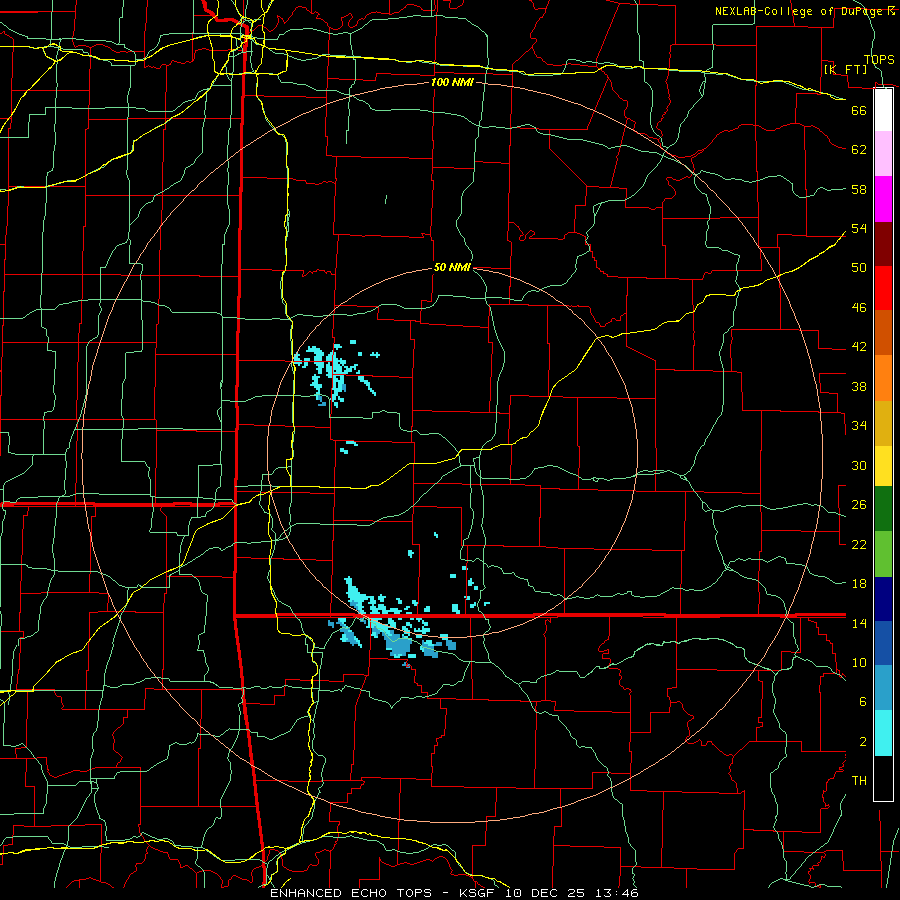The width and height of the screenshot is (900, 900).
Task: Click the dark green legend swatch
Action: pyautogui.click(x=883, y=508)
